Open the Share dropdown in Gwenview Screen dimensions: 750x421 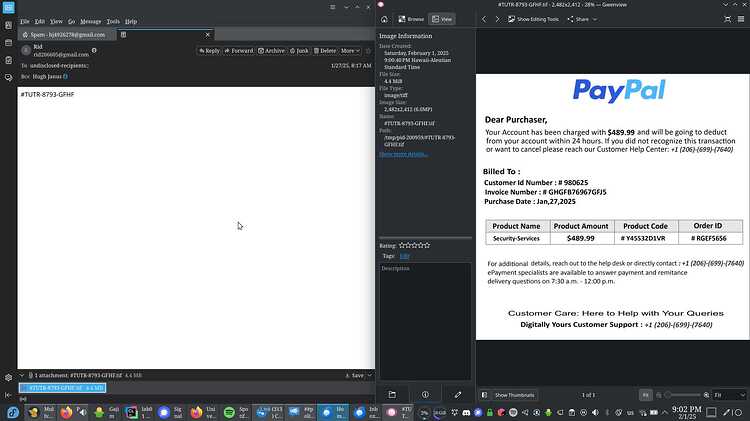point(582,19)
